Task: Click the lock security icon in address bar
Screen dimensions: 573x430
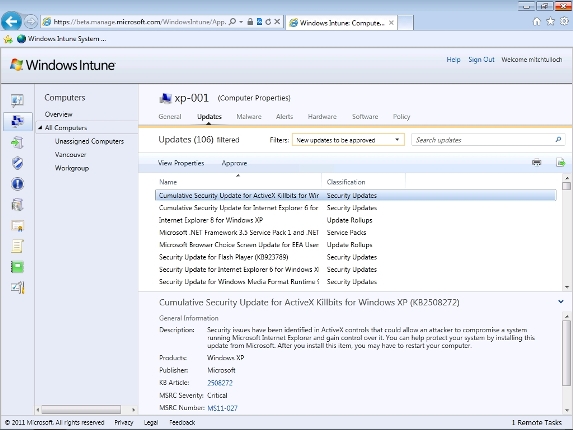Action: [x=250, y=22]
